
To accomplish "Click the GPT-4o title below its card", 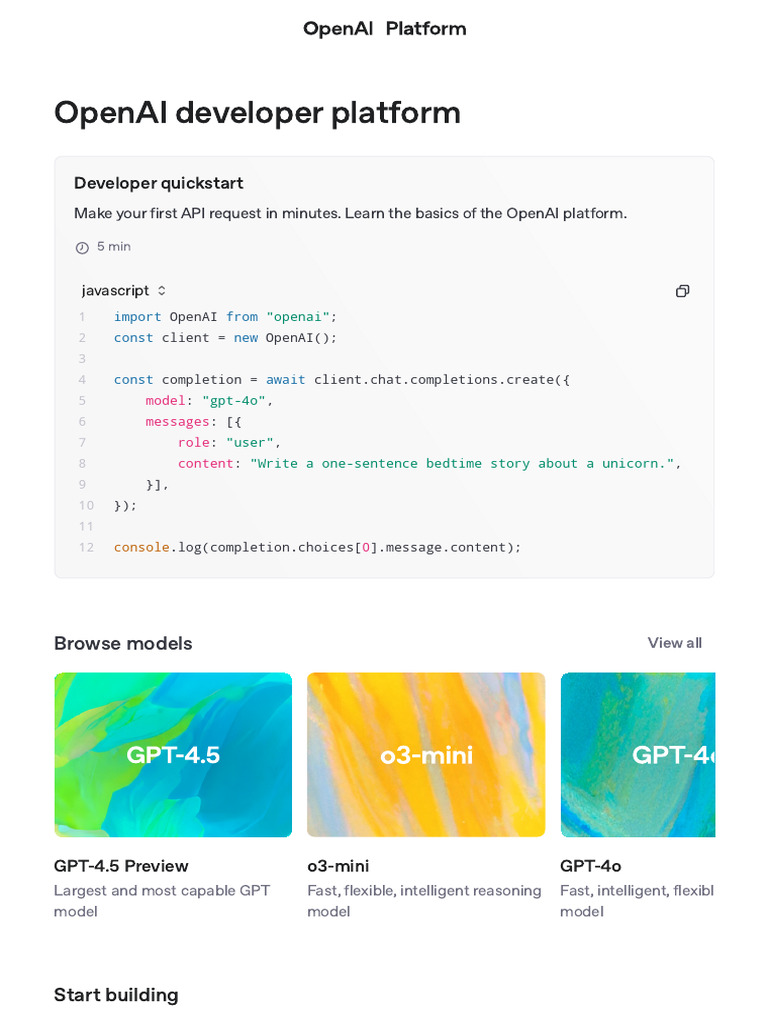I will (x=590, y=866).
